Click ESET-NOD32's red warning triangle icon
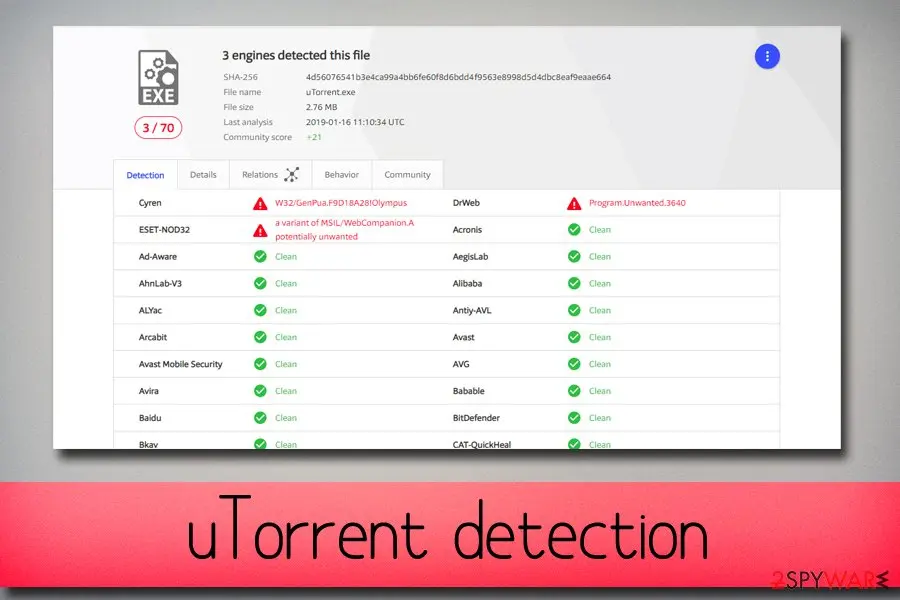Image resolution: width=900 pixels, height=600 pixels. 260,230
